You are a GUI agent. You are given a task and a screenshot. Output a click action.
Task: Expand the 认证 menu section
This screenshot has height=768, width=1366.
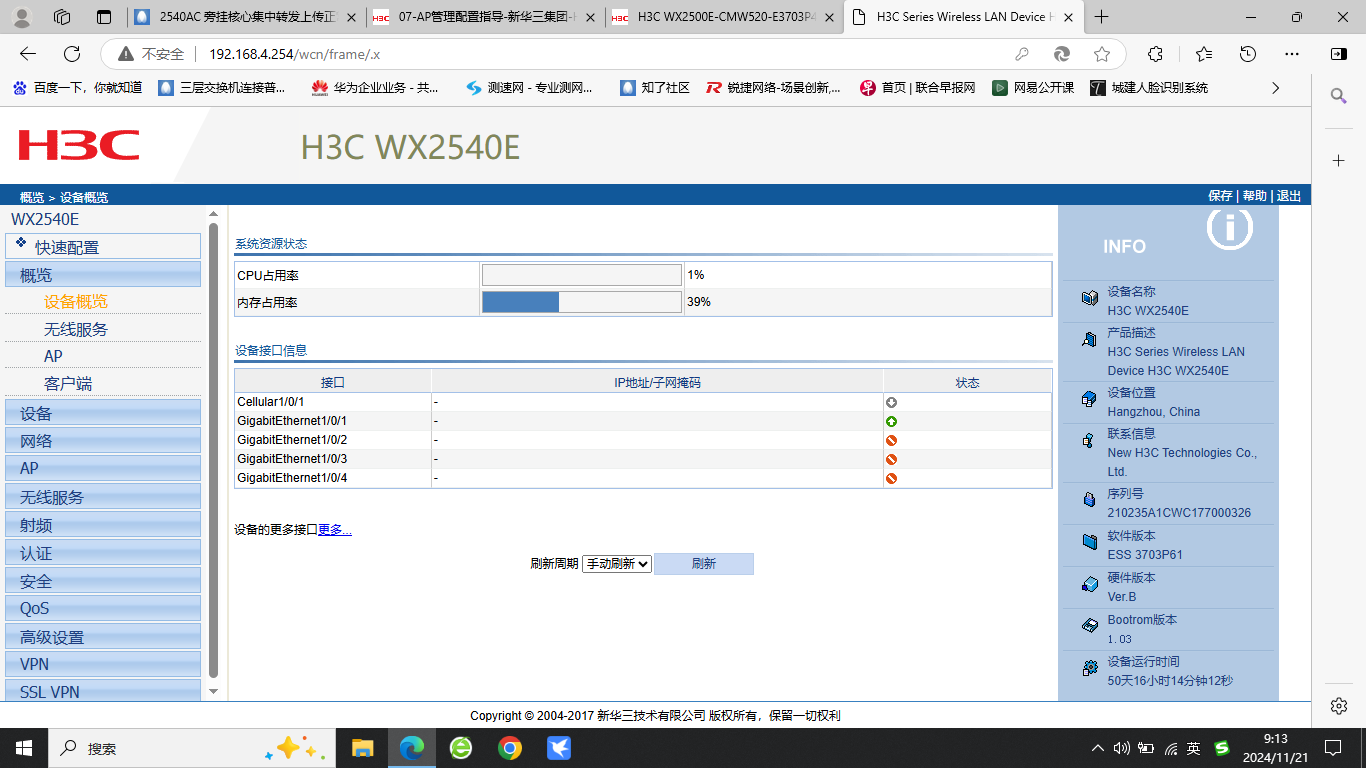103,553
